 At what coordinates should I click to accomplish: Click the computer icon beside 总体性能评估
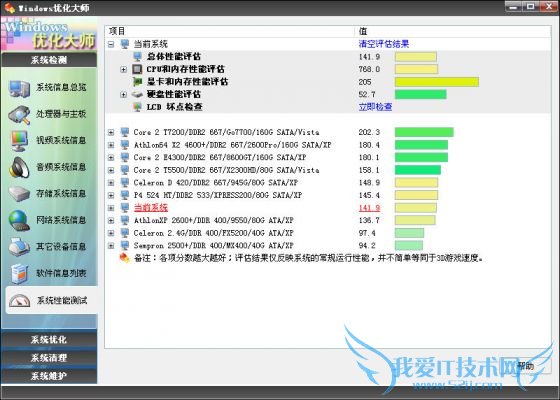pyautogui.click(x=138, y=56)
